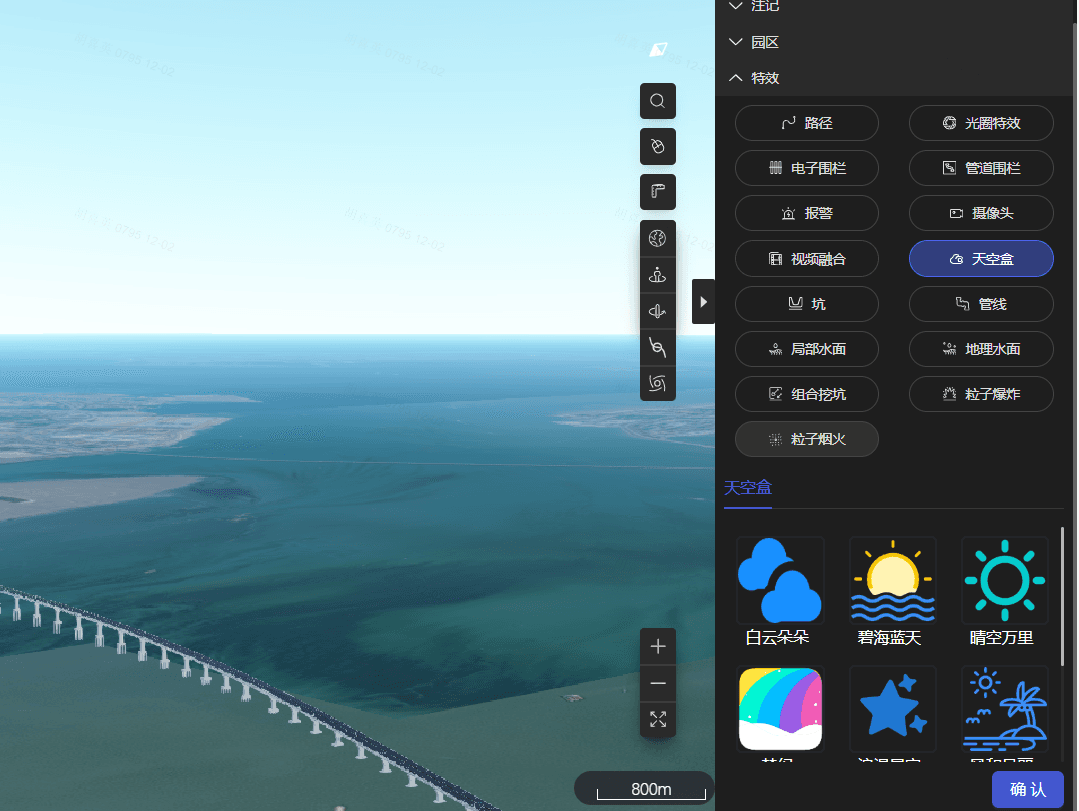Click the 确认 button
The height and width of the screenshot is (811, 1079).
click(x=1027, y=789)
